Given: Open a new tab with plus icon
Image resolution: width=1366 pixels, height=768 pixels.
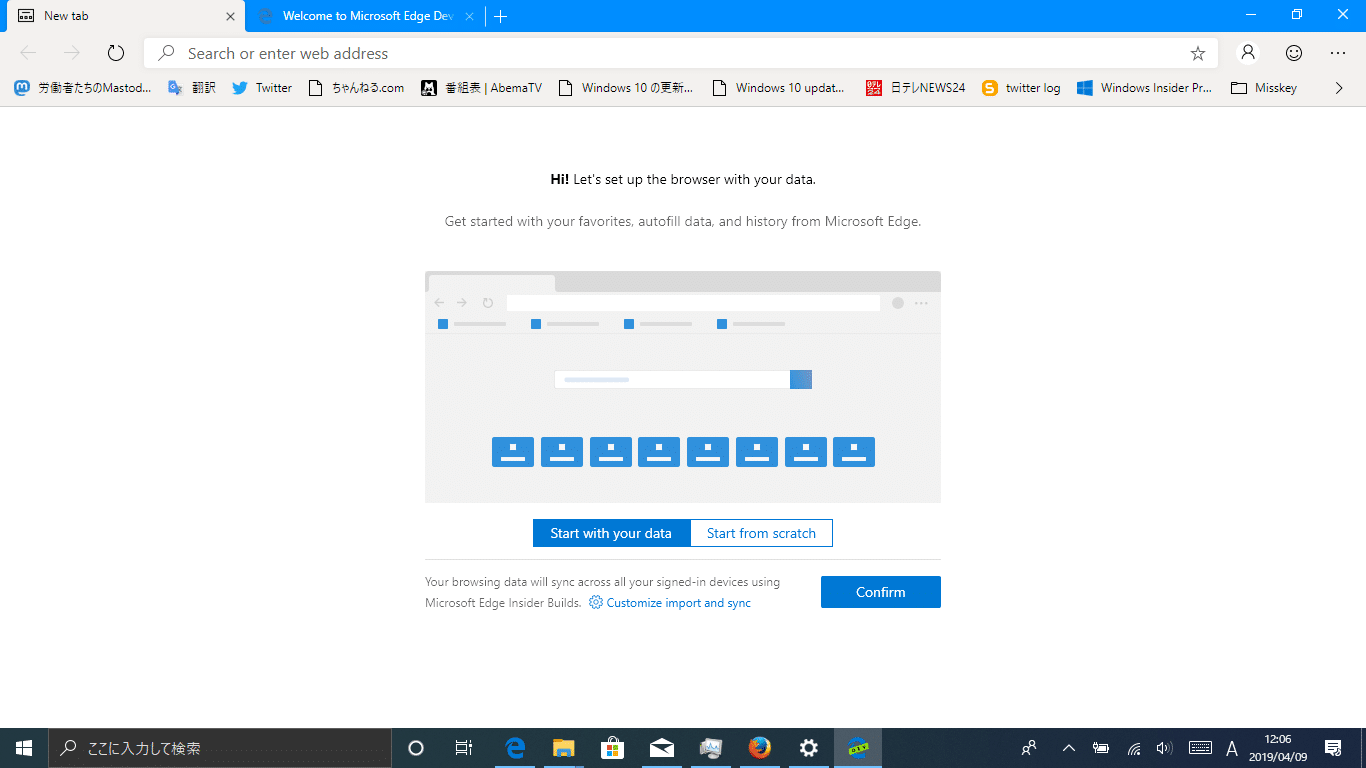Looking at the screenshot, I should 501,16.
